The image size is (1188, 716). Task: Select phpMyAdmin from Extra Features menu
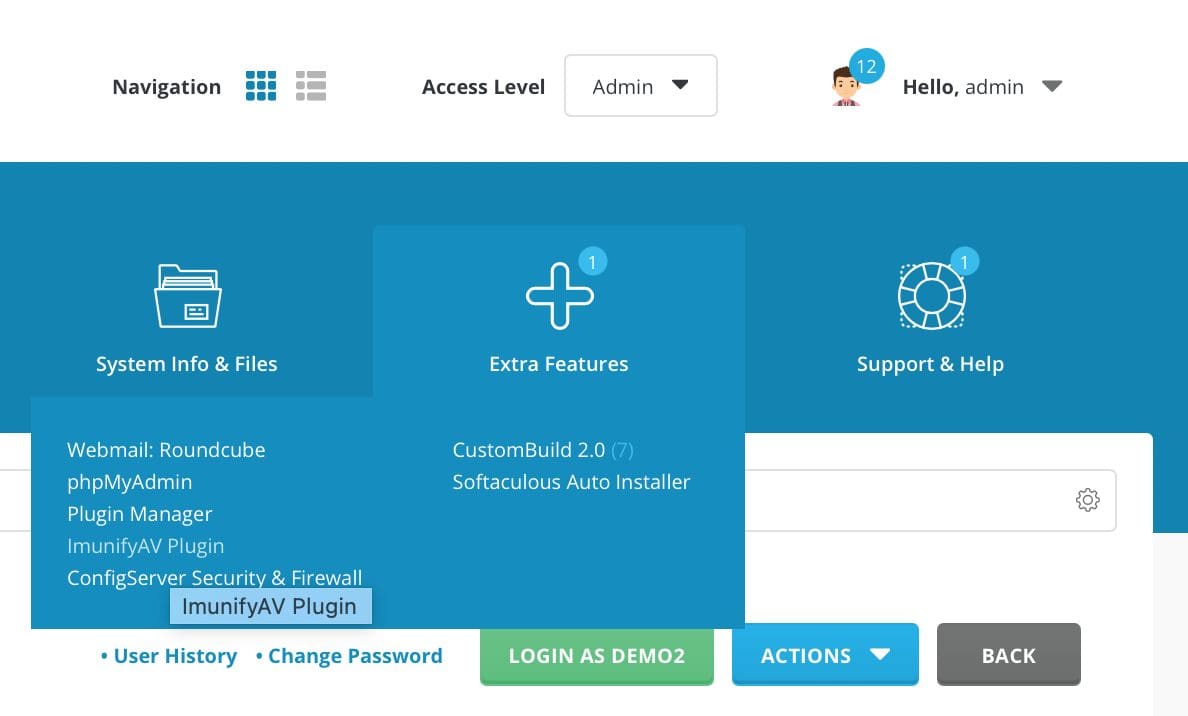pyautogui.click(x=129, y=482)
